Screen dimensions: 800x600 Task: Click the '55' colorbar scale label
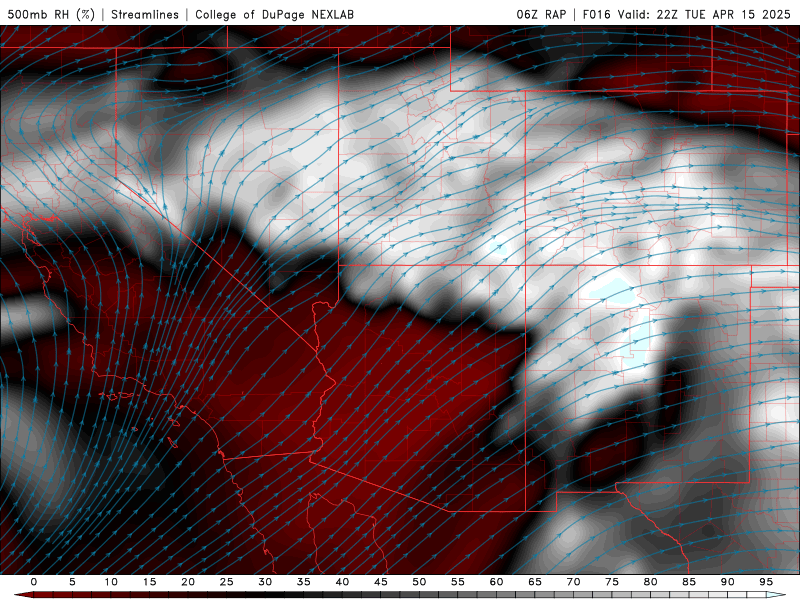[458, 582]
